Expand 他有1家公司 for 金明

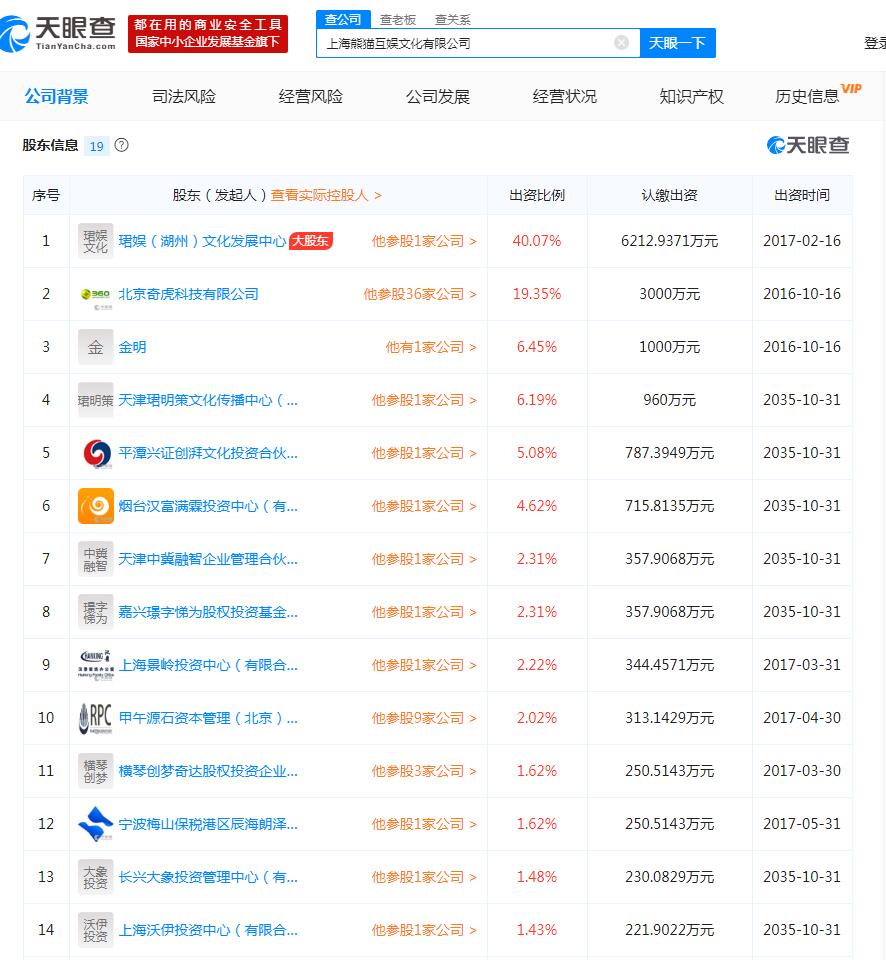(431, 347)
